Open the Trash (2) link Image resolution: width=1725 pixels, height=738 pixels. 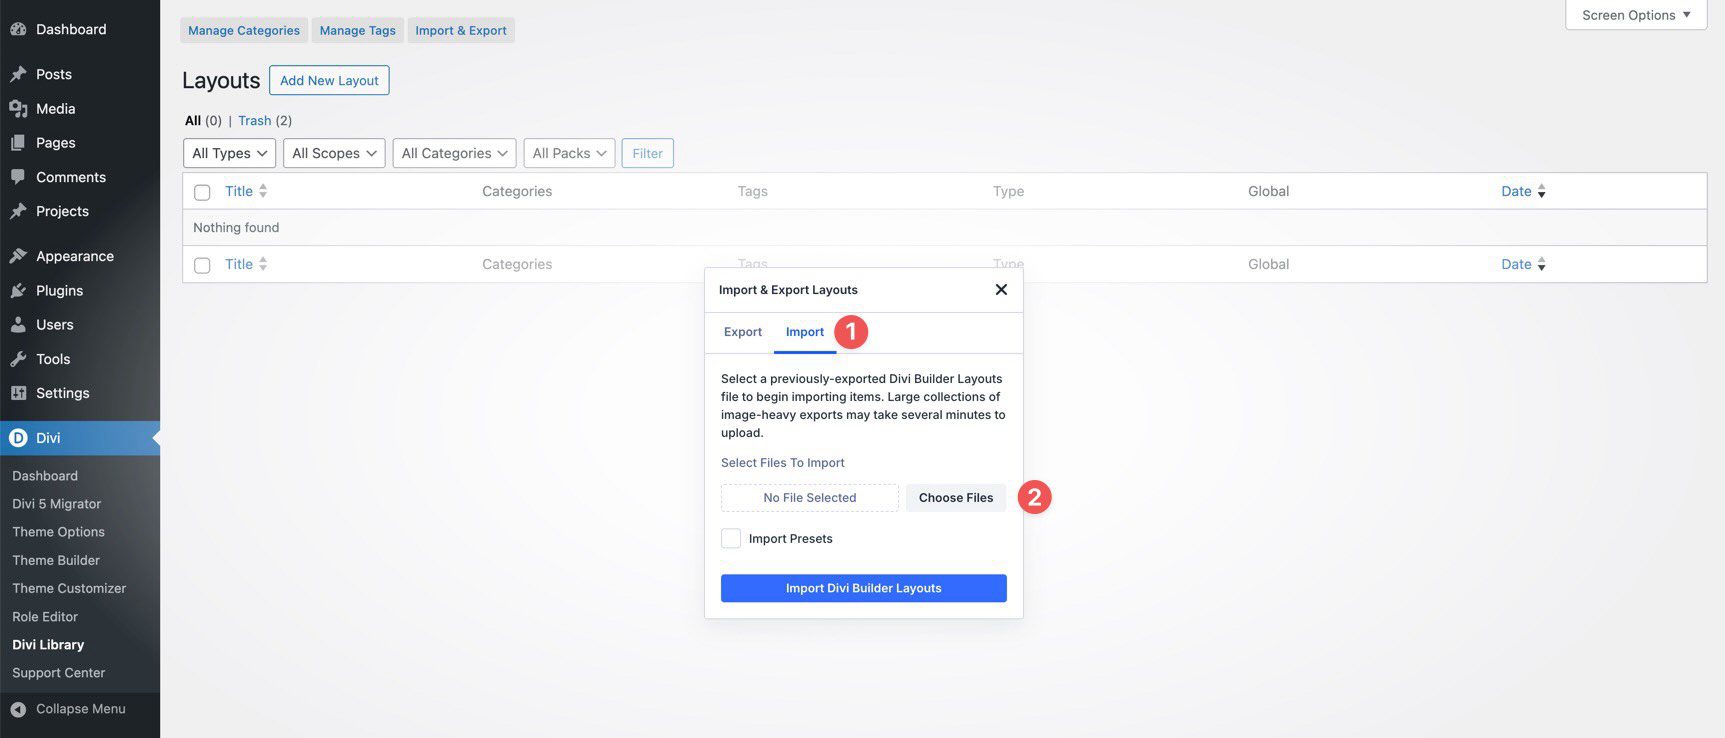pyautogui.click(x=265, y=121)
